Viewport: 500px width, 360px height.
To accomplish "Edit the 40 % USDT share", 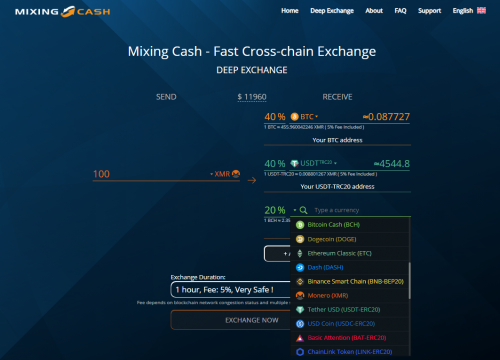I will tap(275, 164).
